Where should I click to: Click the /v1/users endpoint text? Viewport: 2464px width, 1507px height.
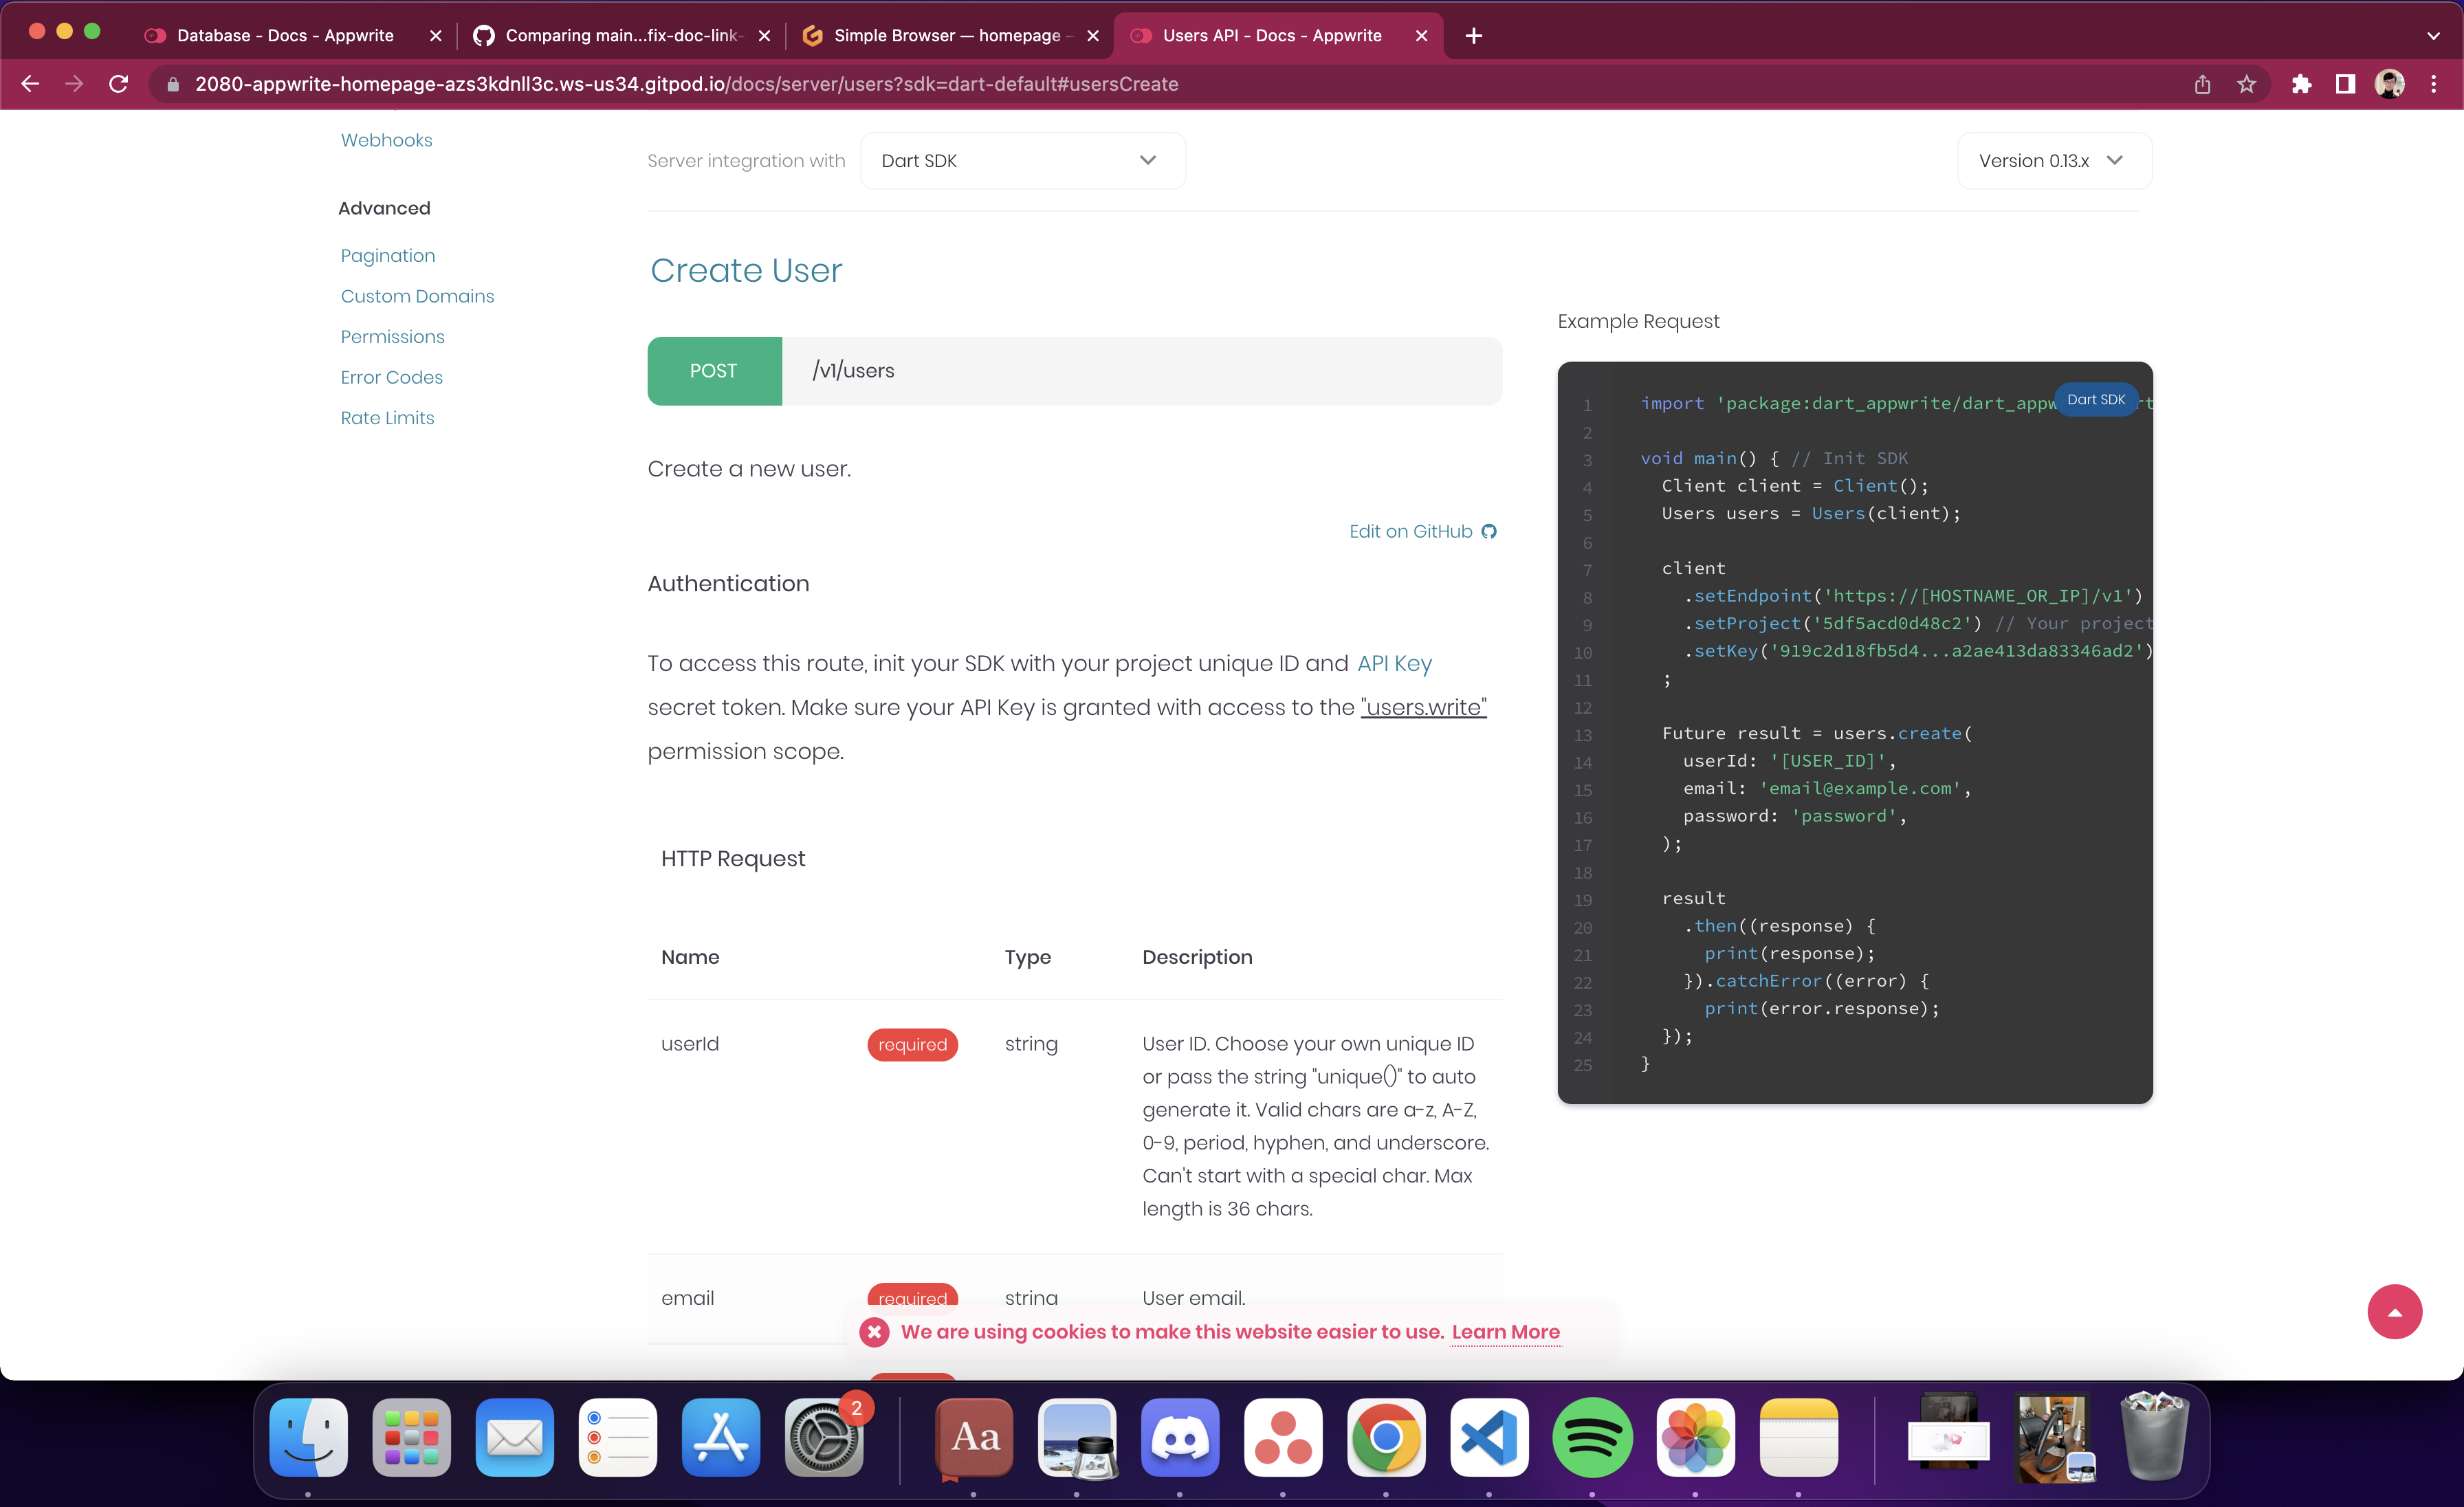(x=853, y=371)
